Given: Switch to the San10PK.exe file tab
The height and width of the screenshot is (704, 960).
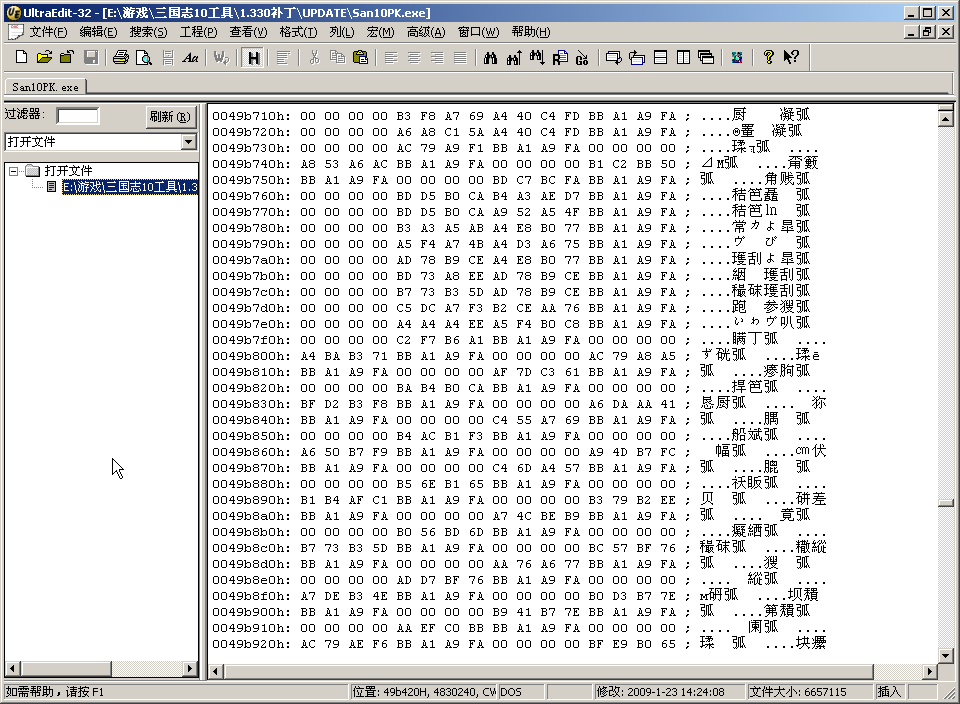Looking at the screenshot, I should click(x=45, y=87).
